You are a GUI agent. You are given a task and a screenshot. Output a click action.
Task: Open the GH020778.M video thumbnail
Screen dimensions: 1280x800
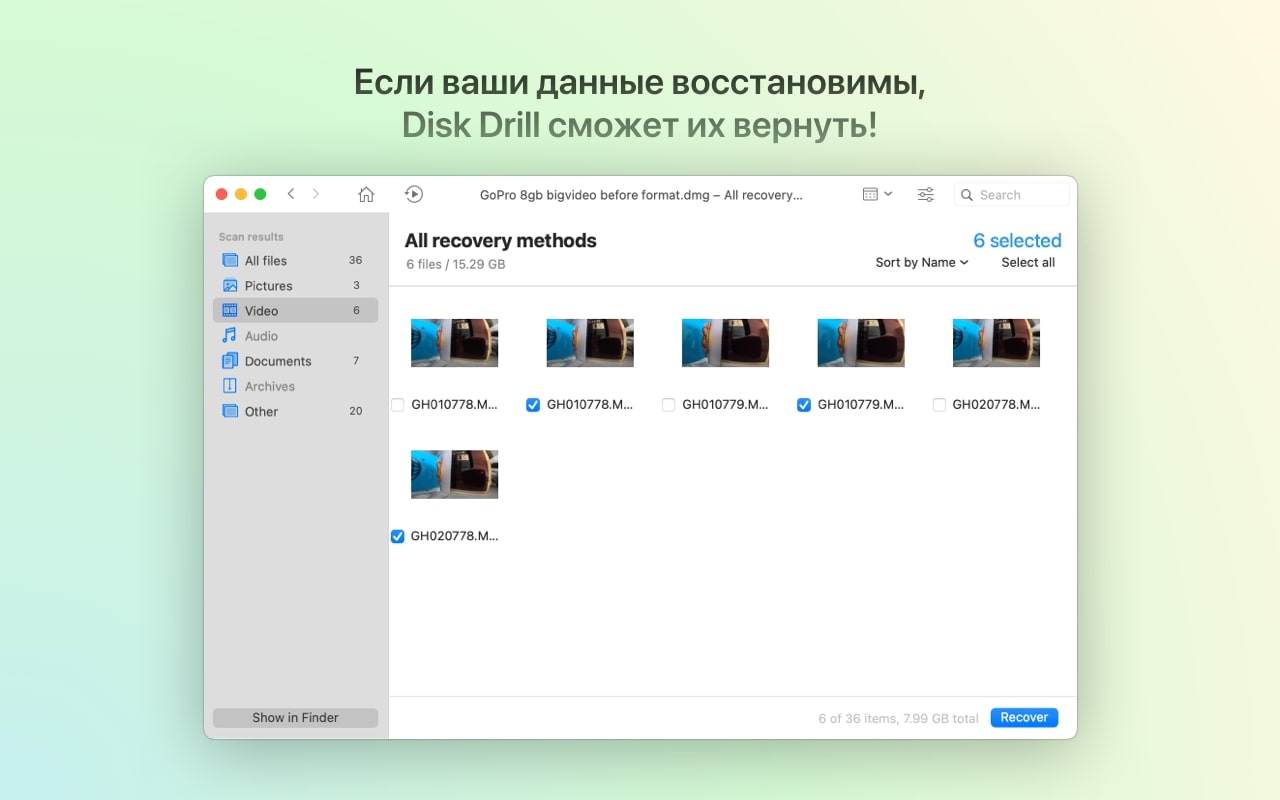point(454,473)
